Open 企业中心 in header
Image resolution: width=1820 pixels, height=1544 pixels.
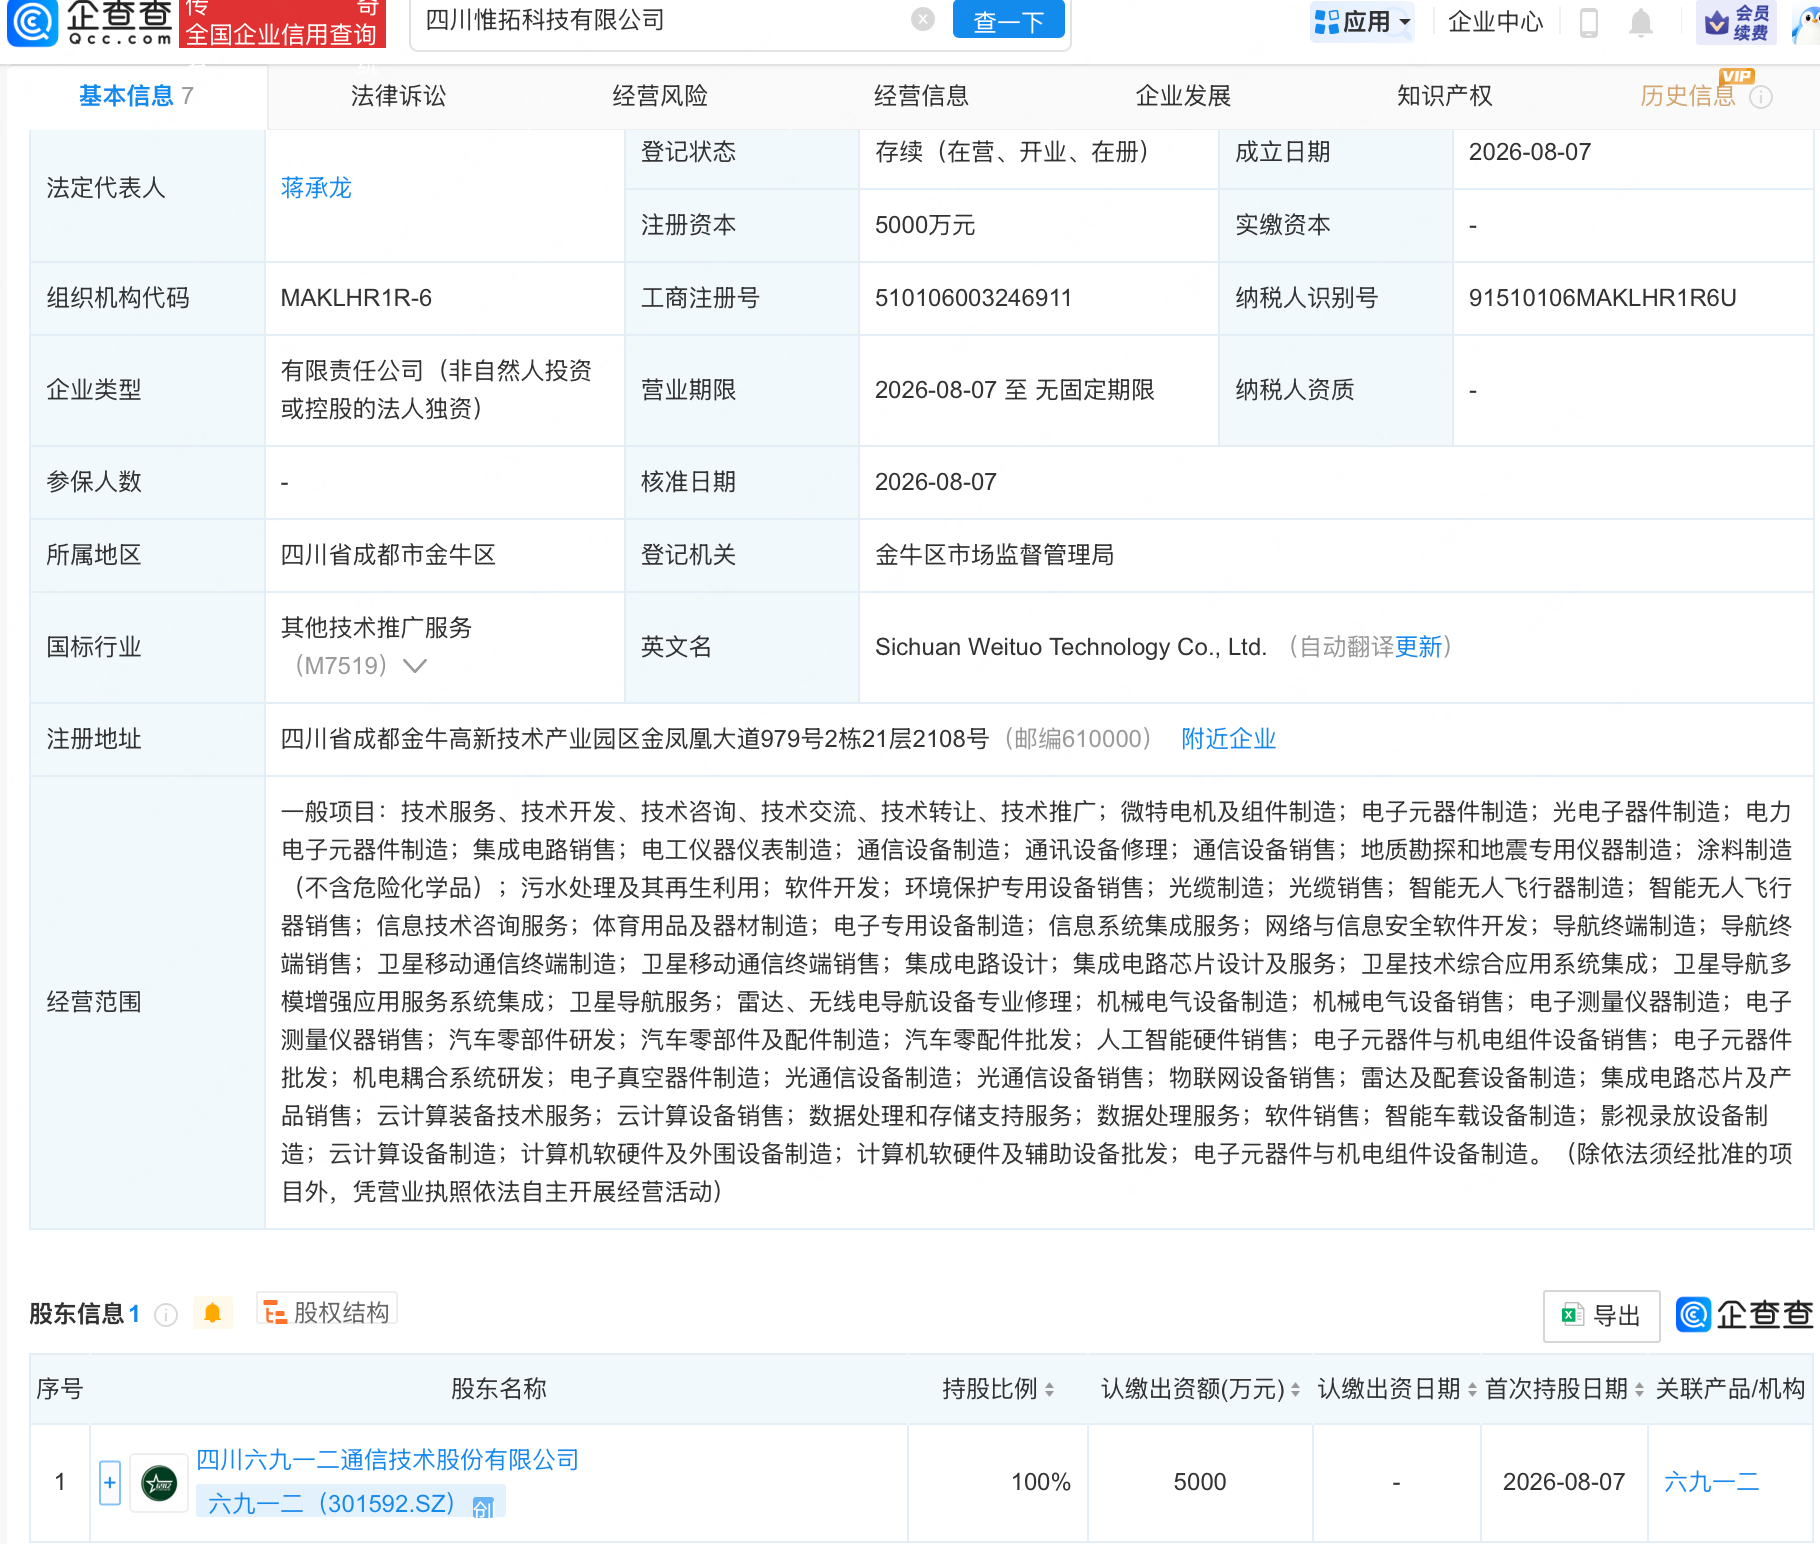(x=1495, y=22)
